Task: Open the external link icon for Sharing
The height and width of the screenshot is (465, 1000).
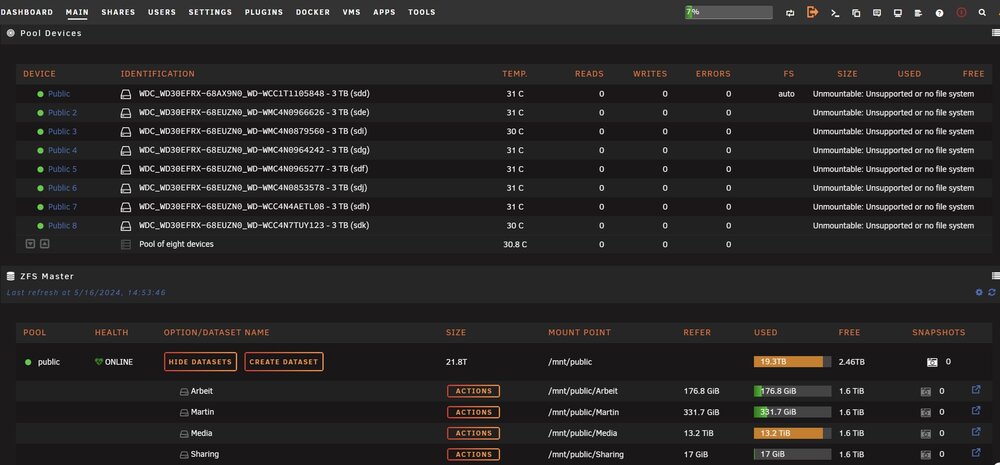Action: coord(976,453)
